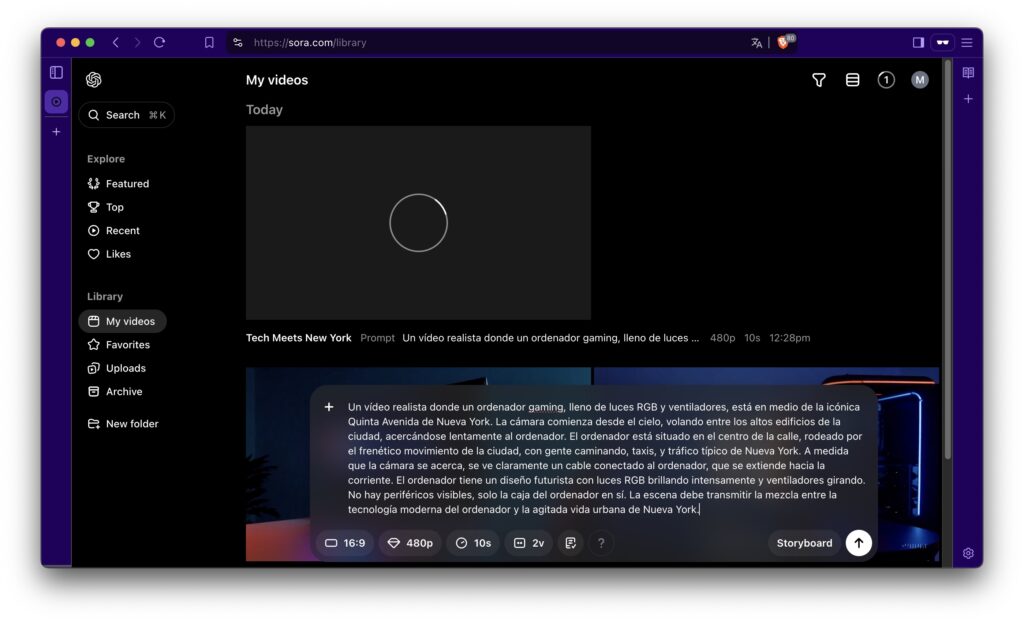Toggle browser sidebar panel icon

[57, 73]
